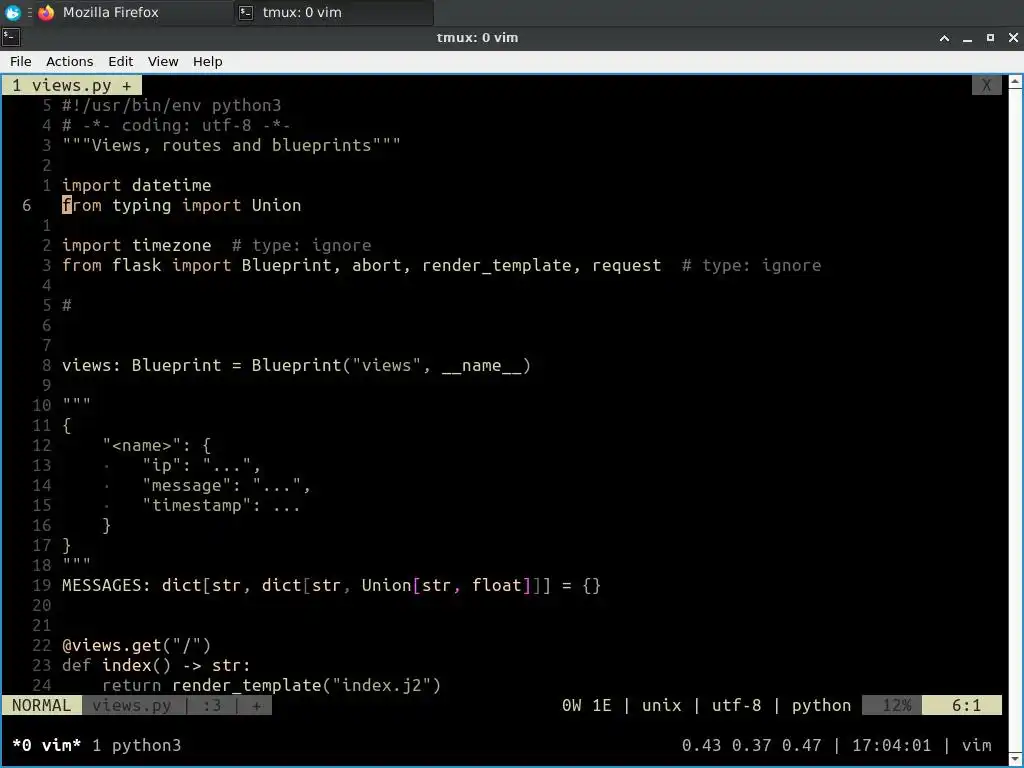Viewport: 1024px width, 768px height.
Task: Click the shebang line '#!/usr/bin/env python3'
Action: [171, 105]
